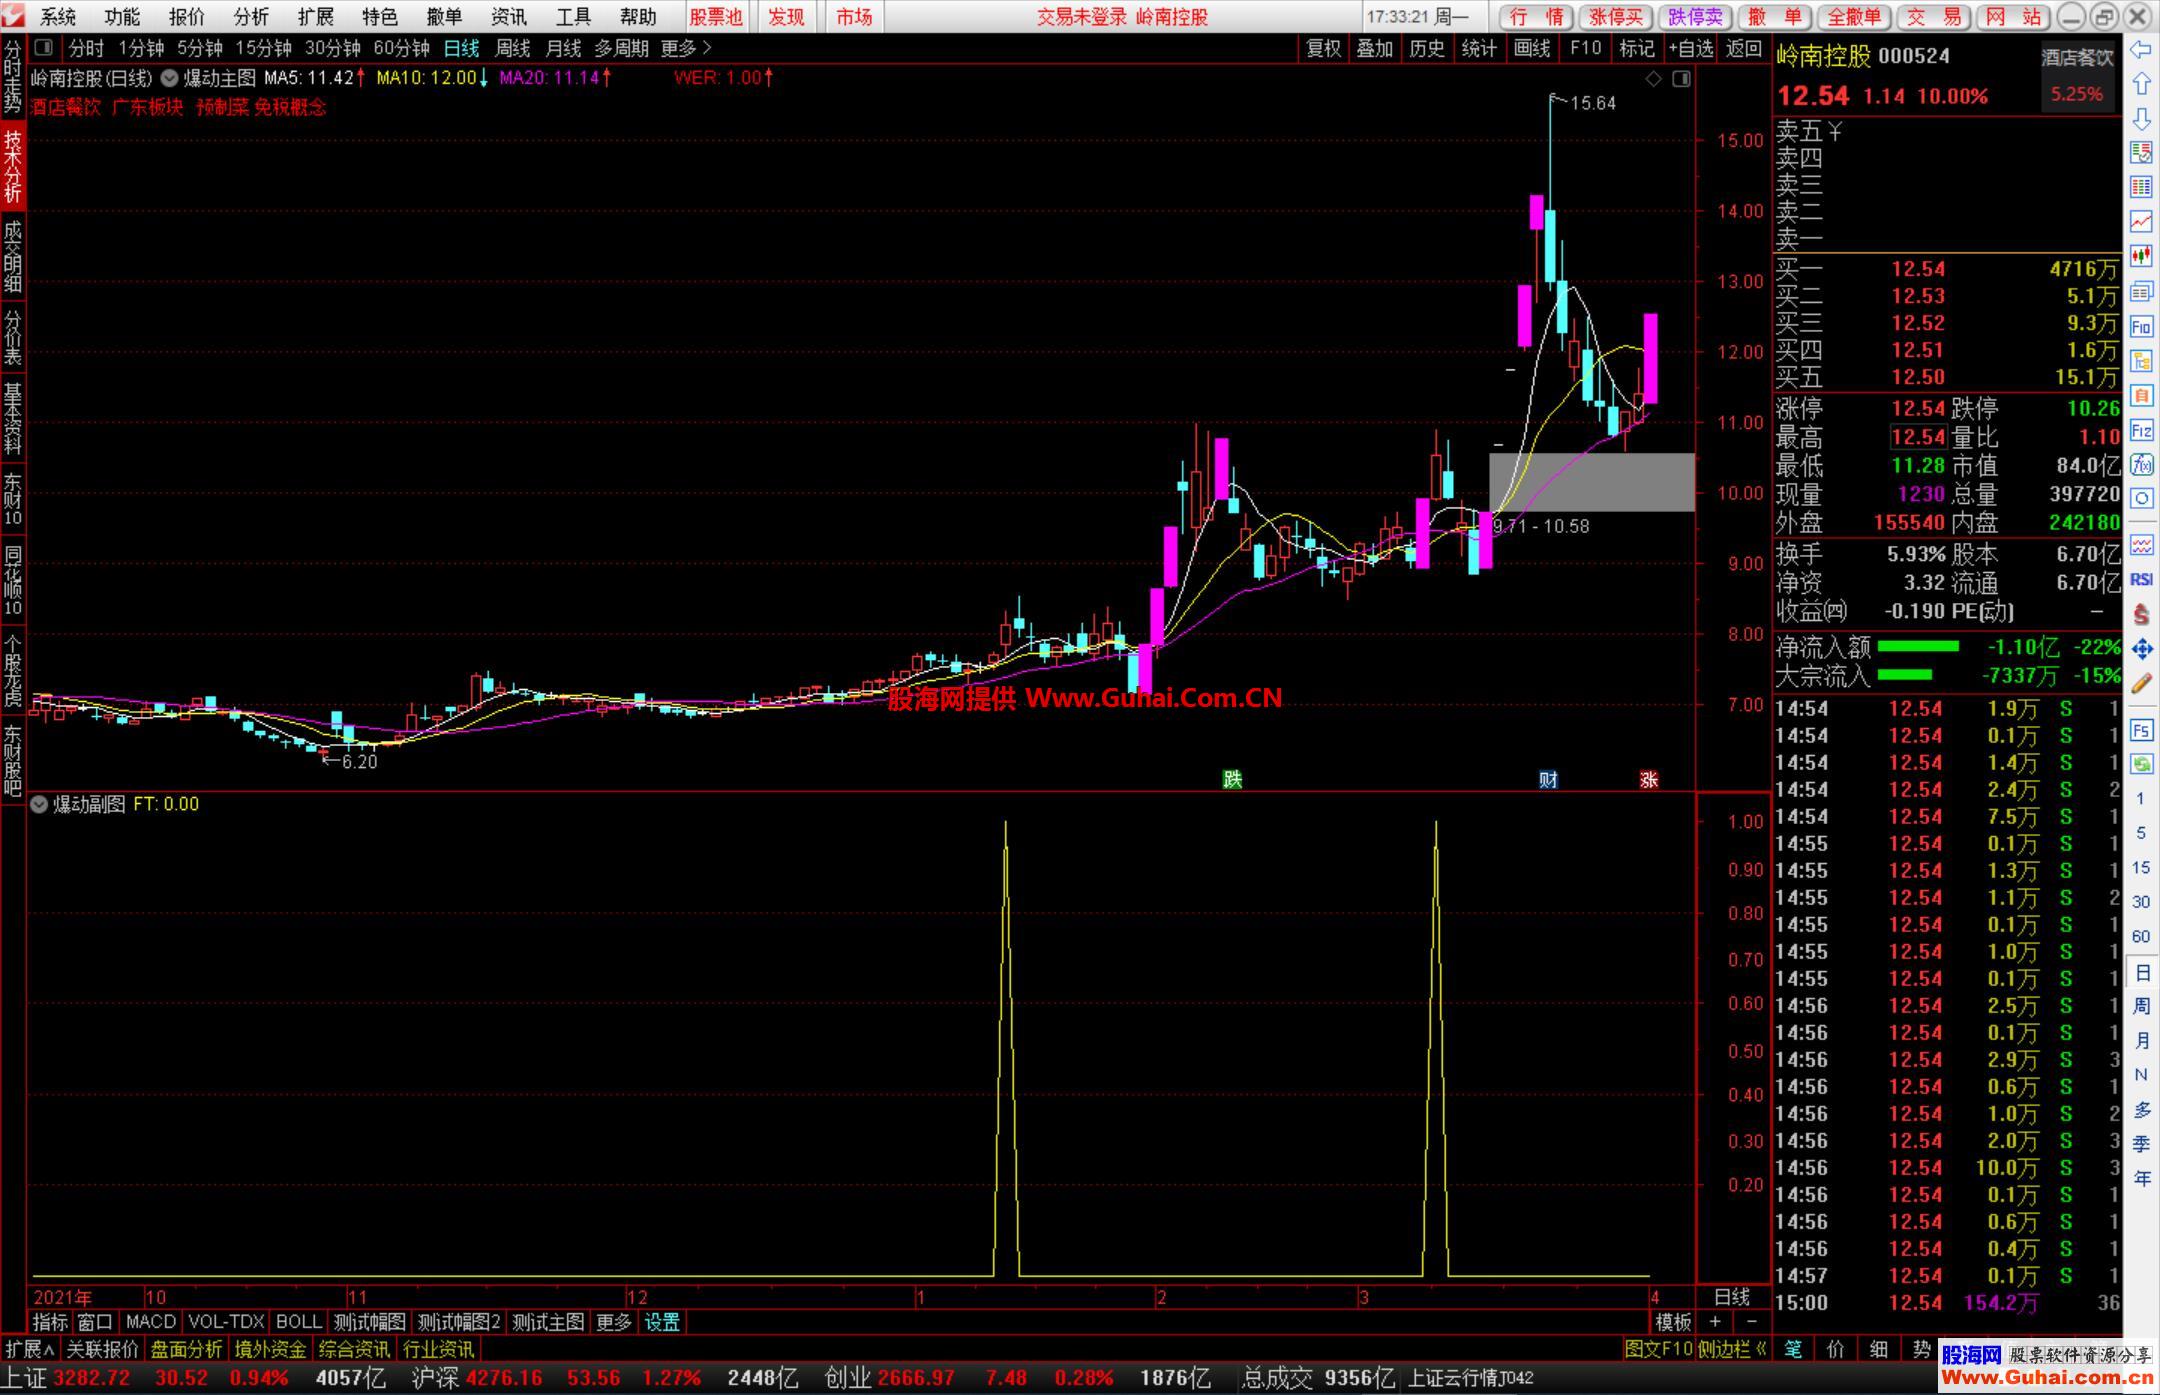
Task: Click the minus zoom button beside 模板
Action: [x=1750, y=1322]
